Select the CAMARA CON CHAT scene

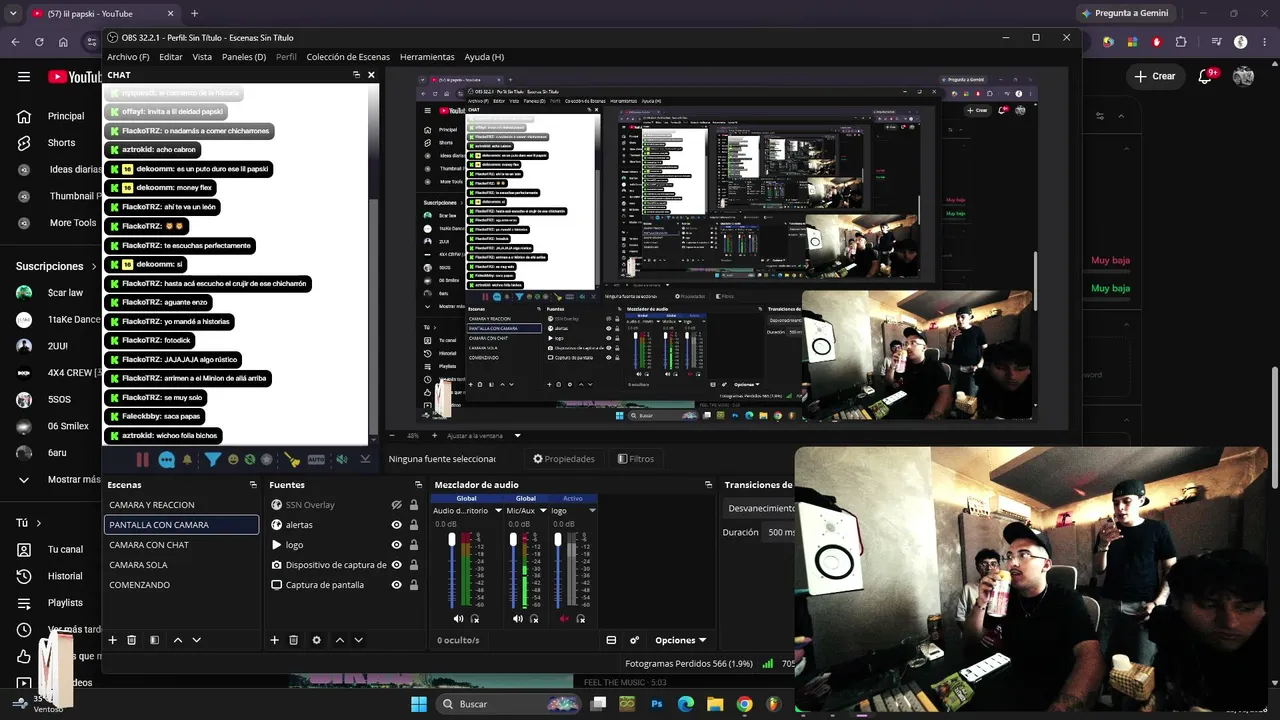(181, 545)
